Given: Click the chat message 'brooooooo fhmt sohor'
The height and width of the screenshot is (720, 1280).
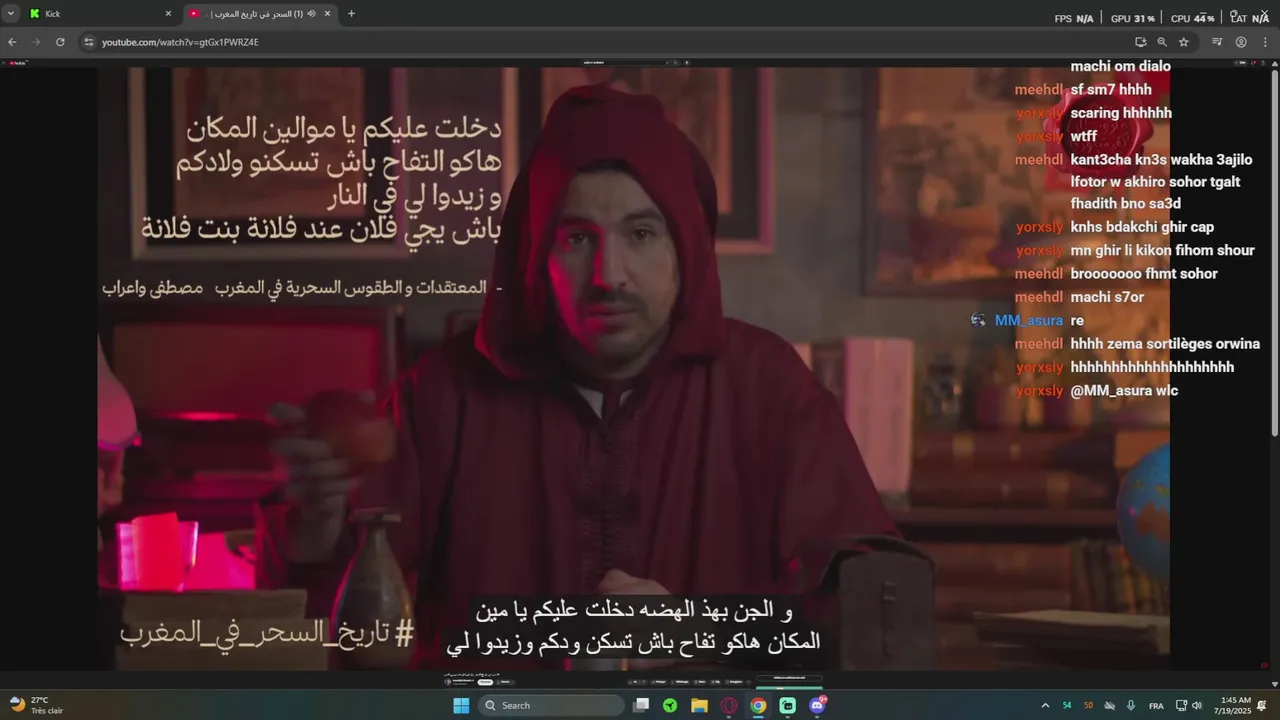Looking at the screenshot, I should pyautogui.click(x=1144, y=273).
